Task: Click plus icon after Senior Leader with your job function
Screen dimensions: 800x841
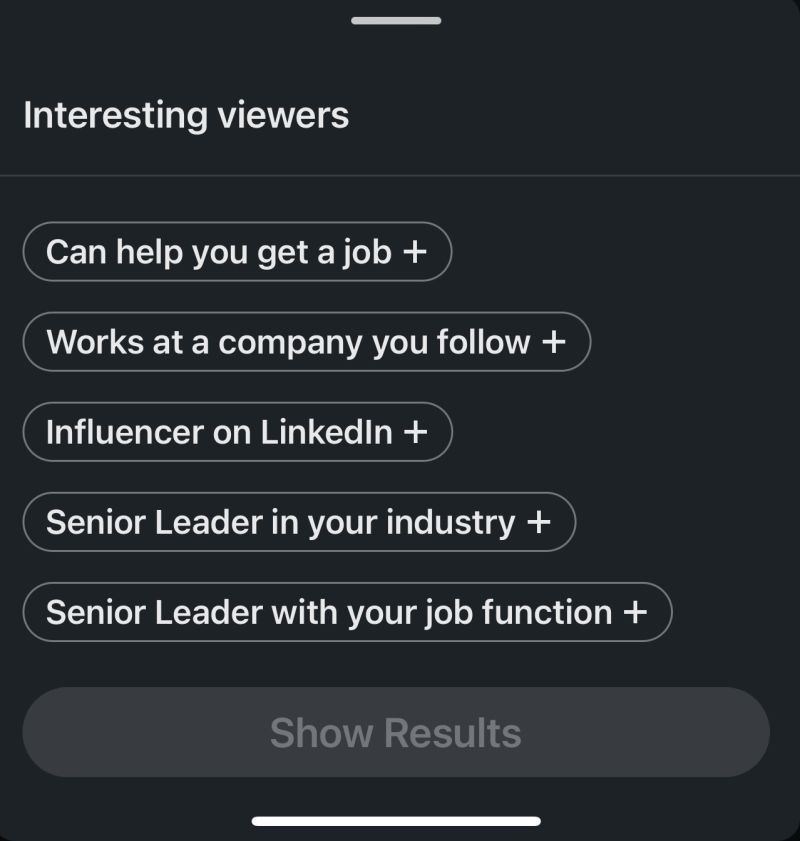Action: coord(635,612)
